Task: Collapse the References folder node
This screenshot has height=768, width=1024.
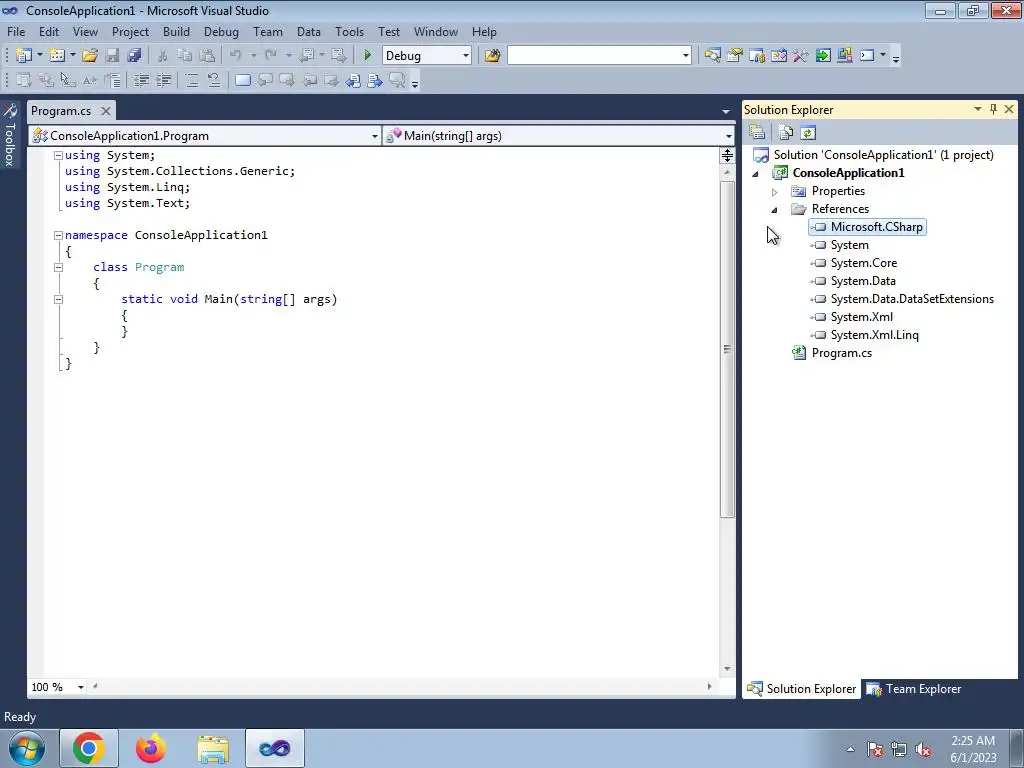Action: (775, 210)
